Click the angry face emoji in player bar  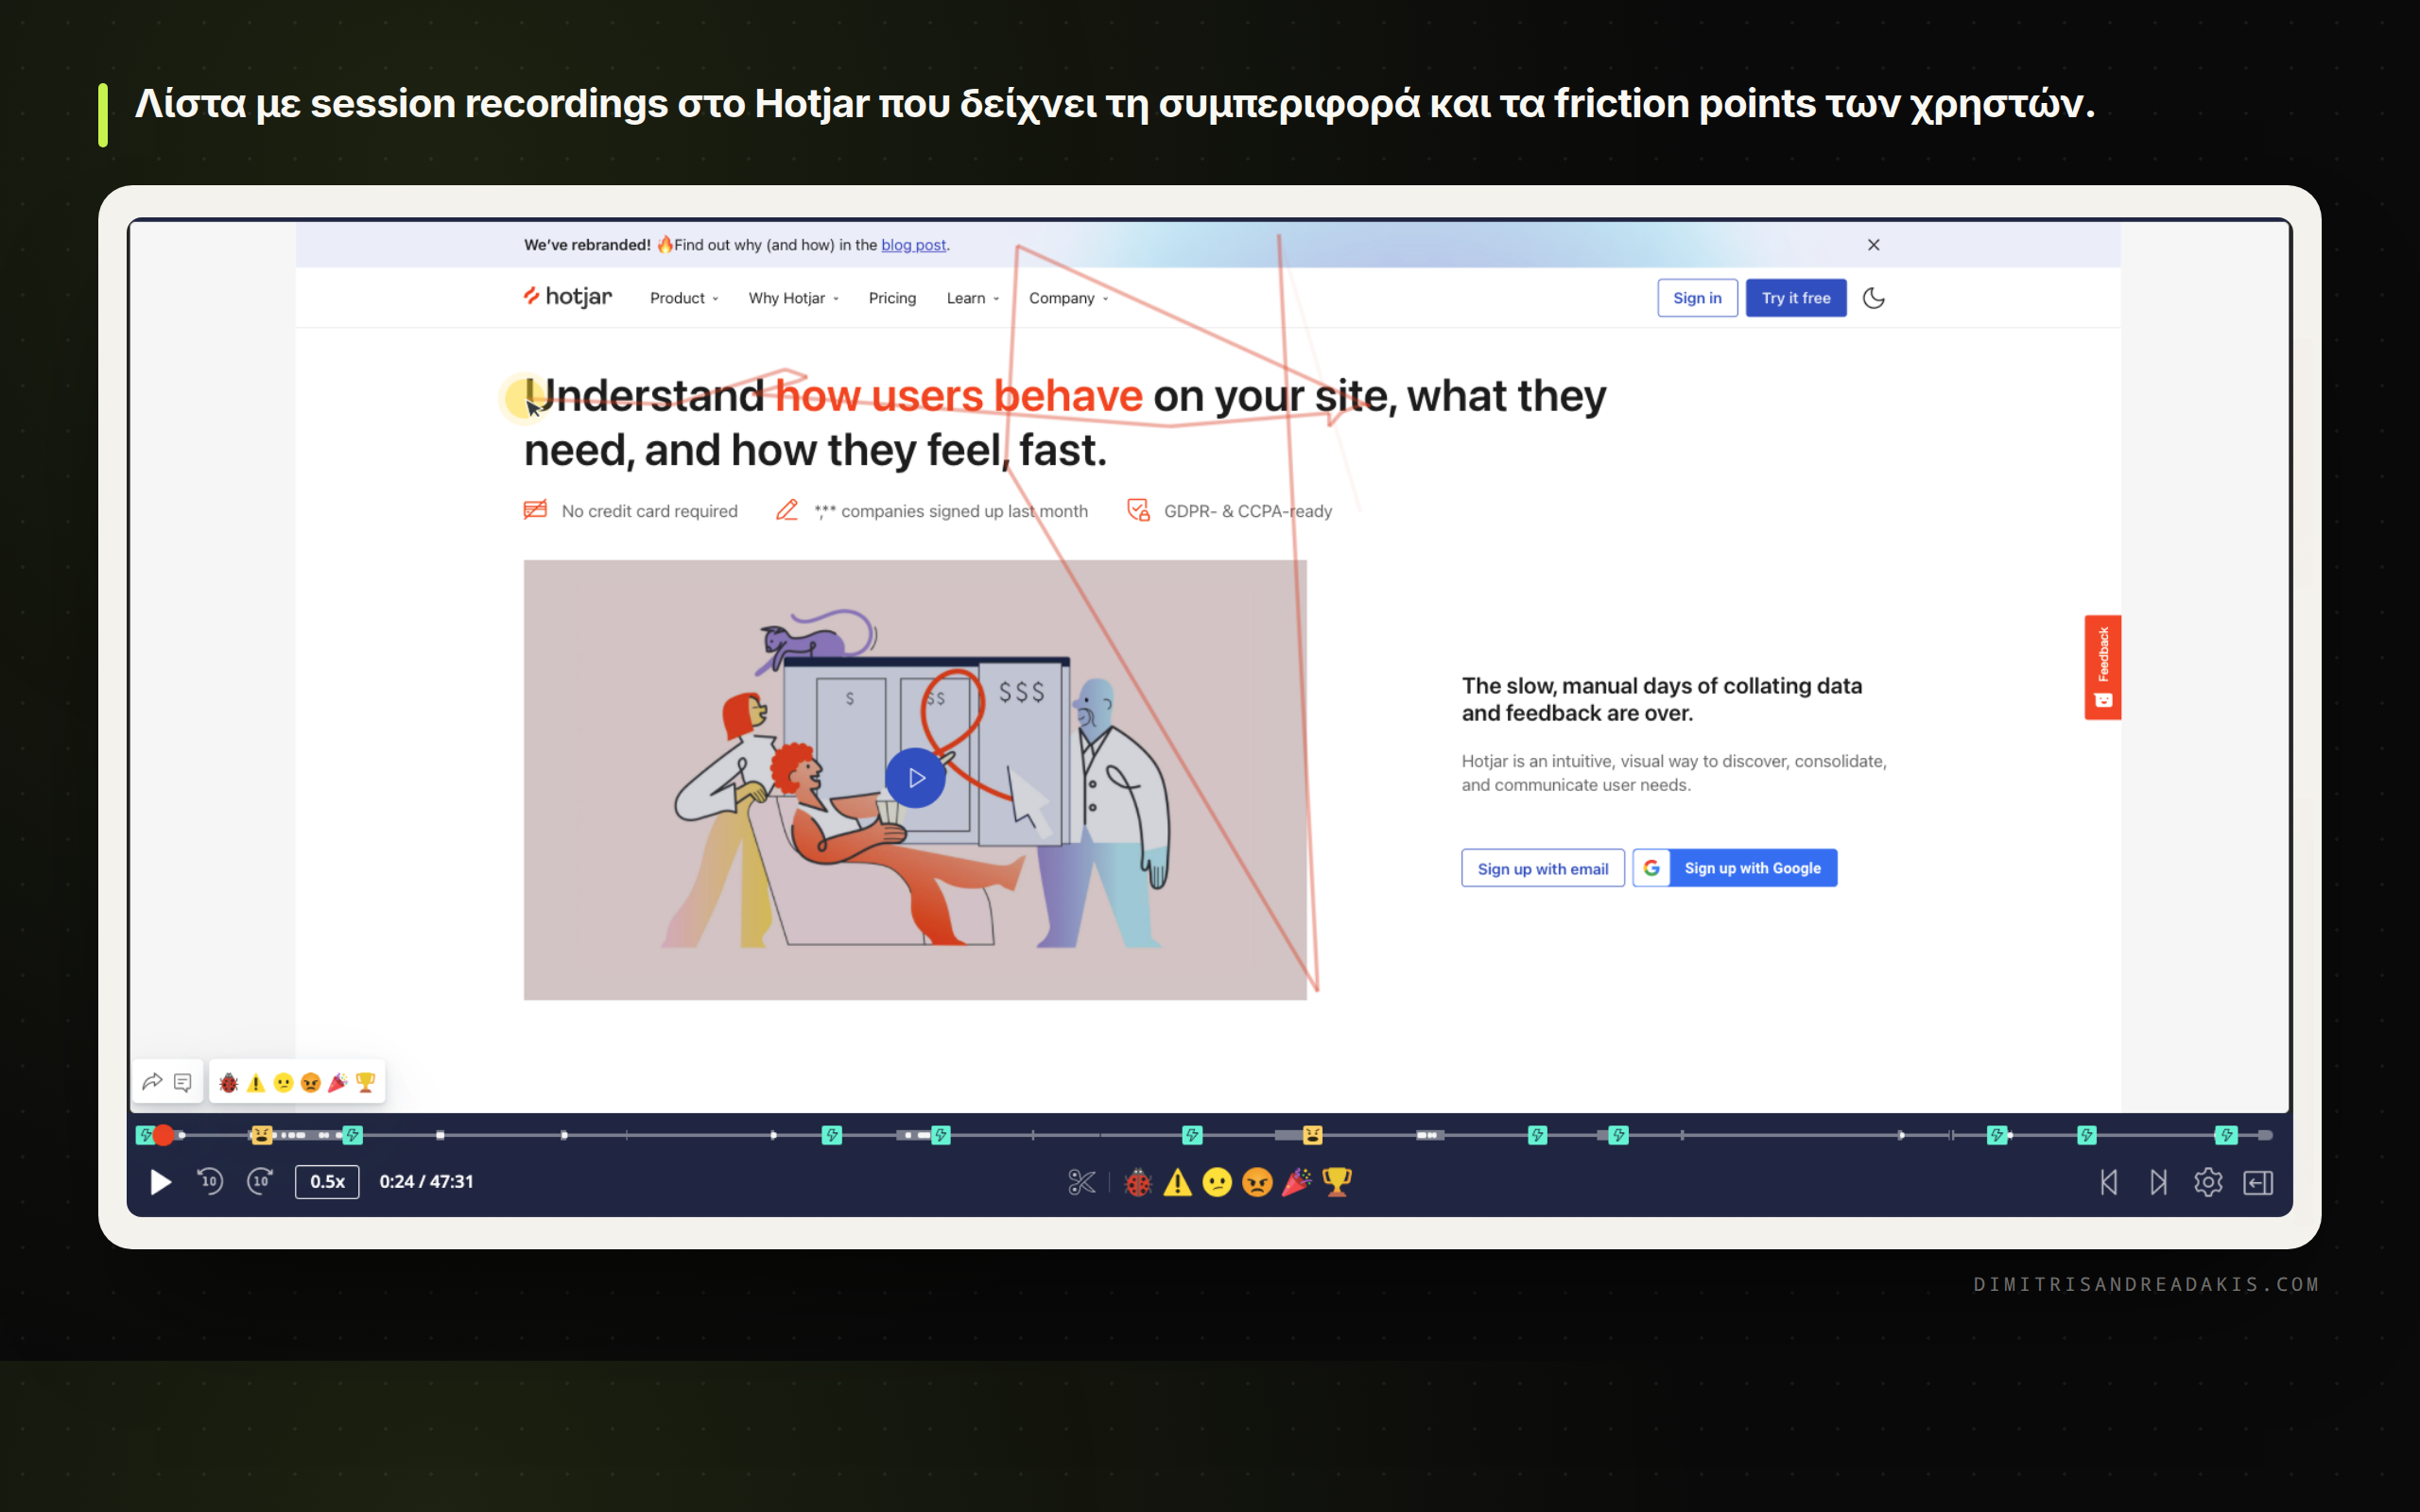click(x=1257, y=1183)
